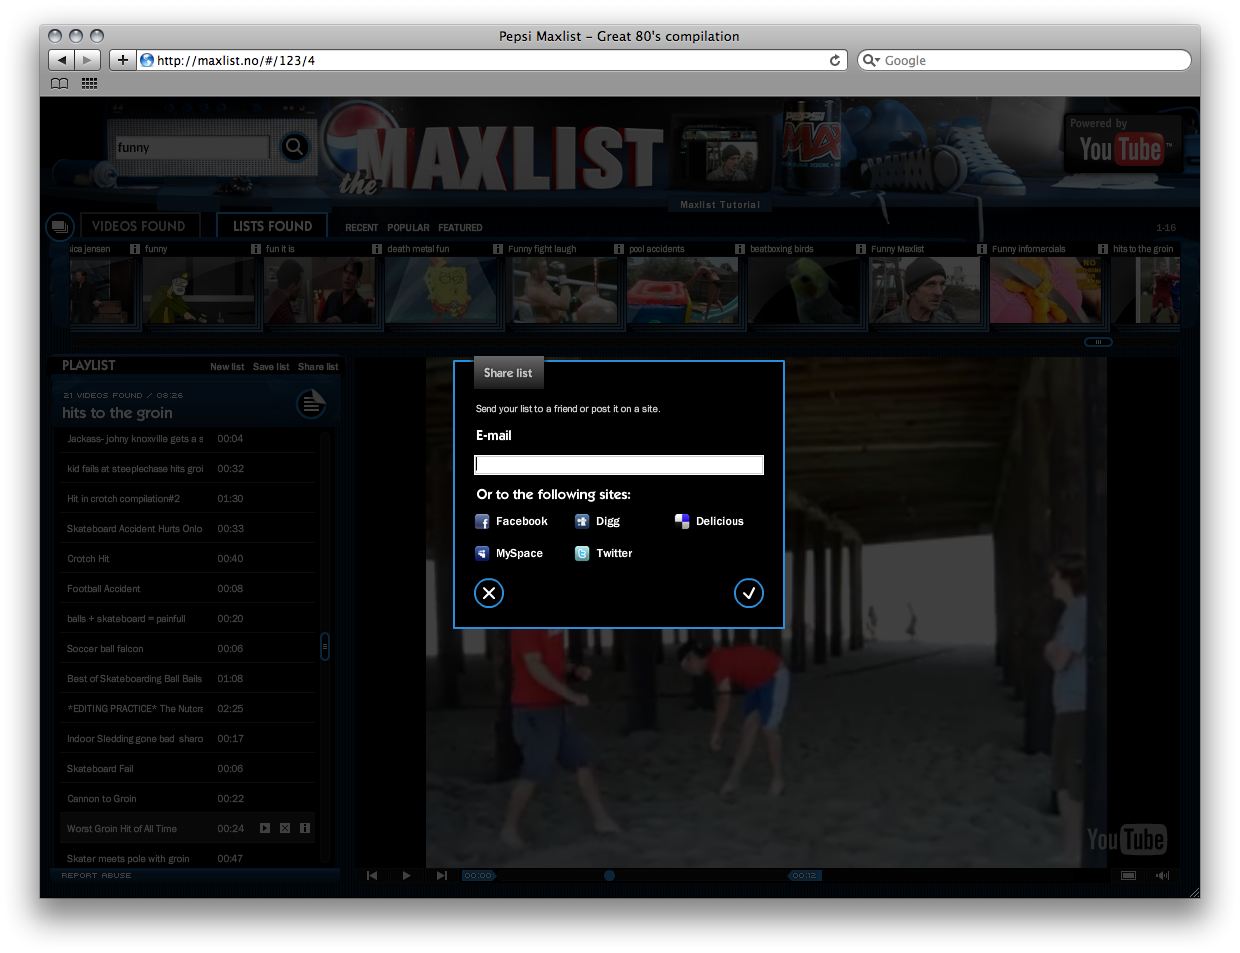
Task: Switch to the Lists Found tab
Action: coord(272,226)
